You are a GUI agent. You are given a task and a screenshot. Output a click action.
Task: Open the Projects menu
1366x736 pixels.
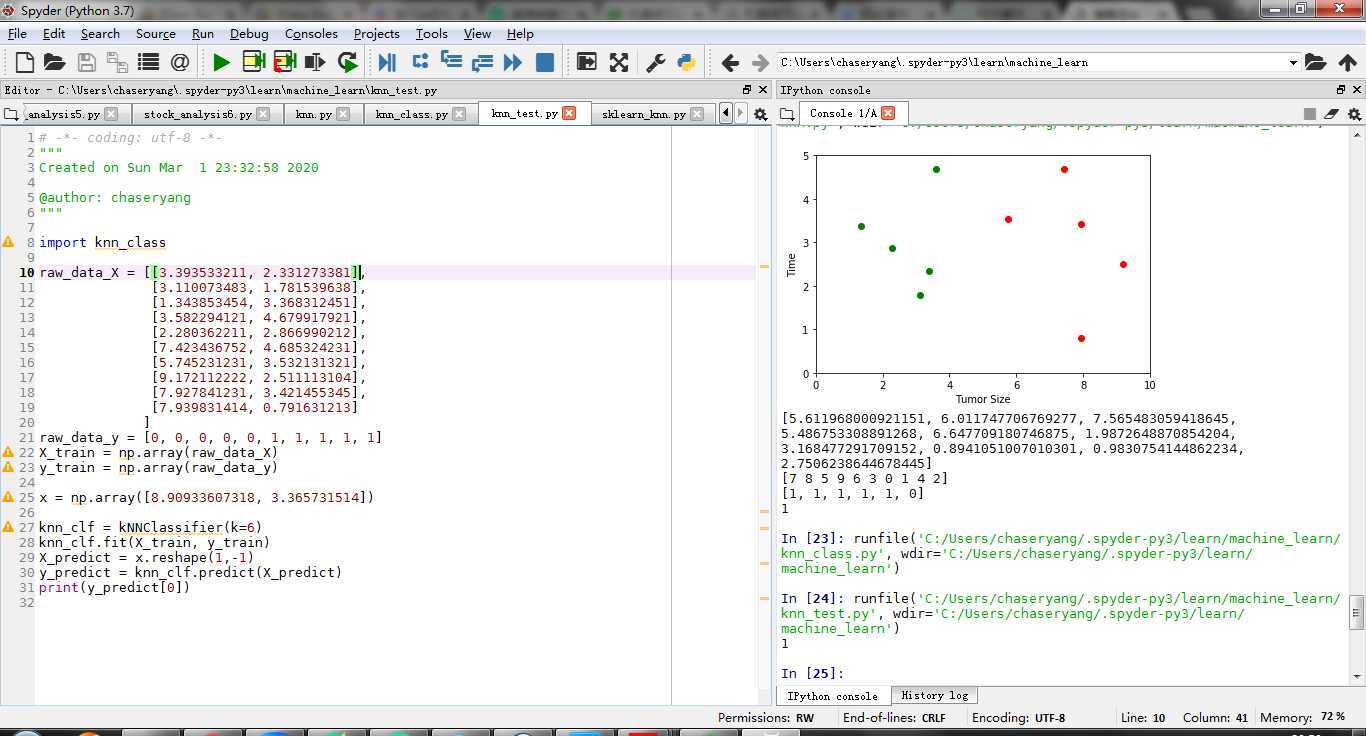click(377, 33)
